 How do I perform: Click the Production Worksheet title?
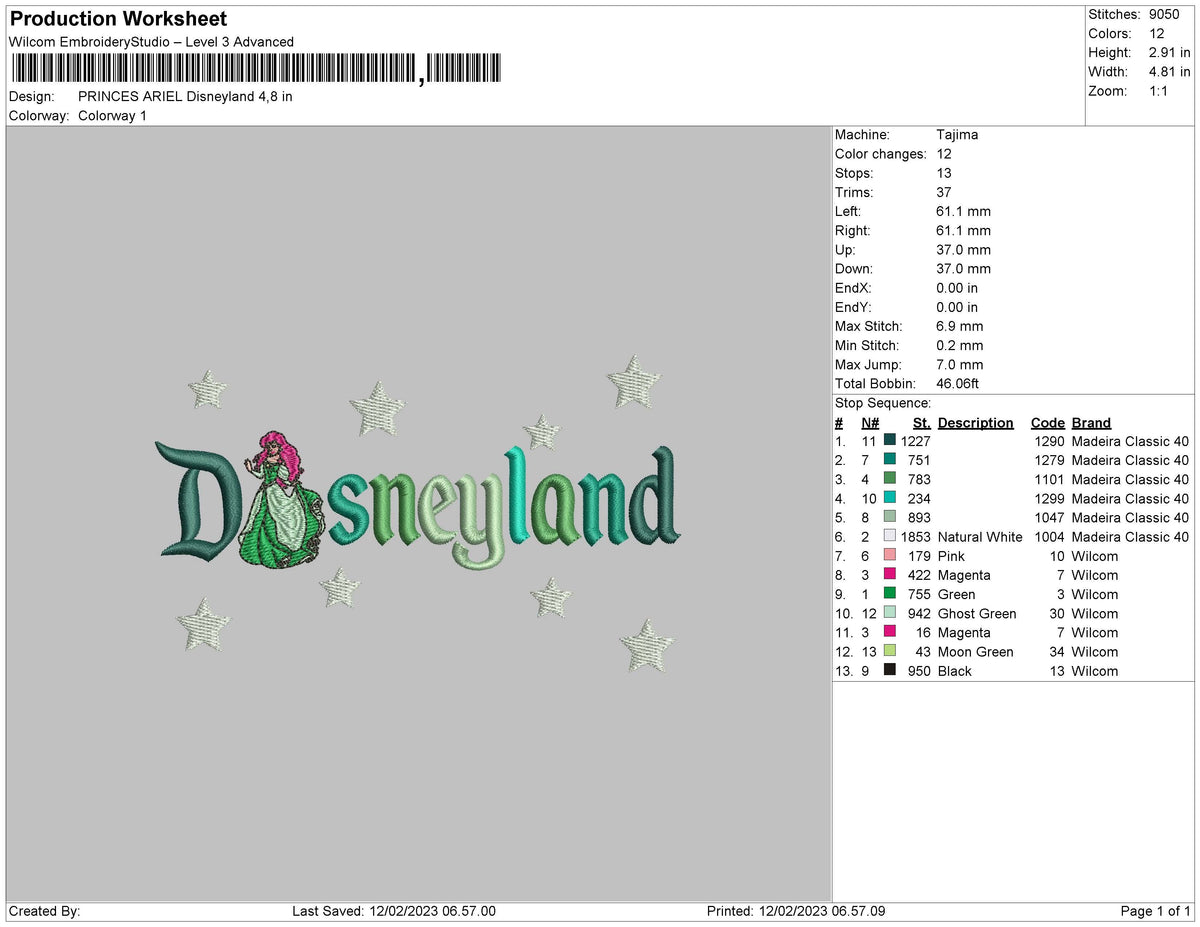[118, 19]
